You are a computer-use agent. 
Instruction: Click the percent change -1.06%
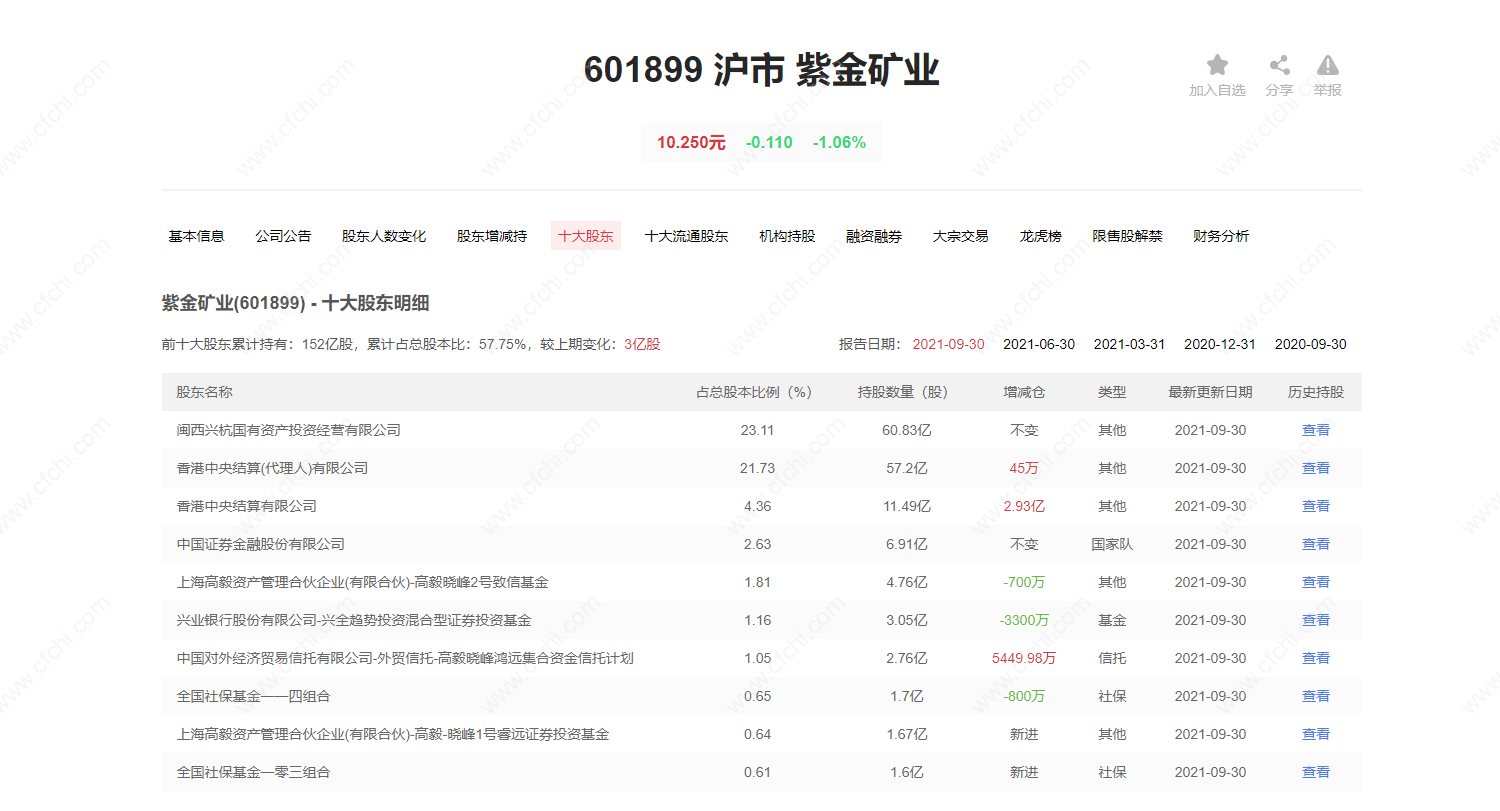click(839, 143)
